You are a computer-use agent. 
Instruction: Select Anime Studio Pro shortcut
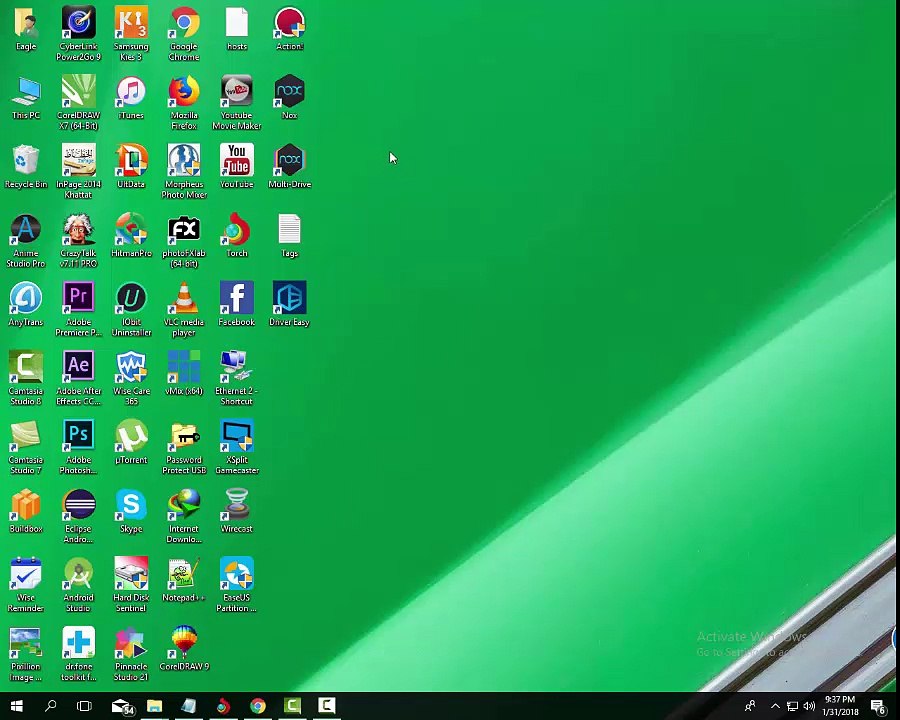coord(26,230)
